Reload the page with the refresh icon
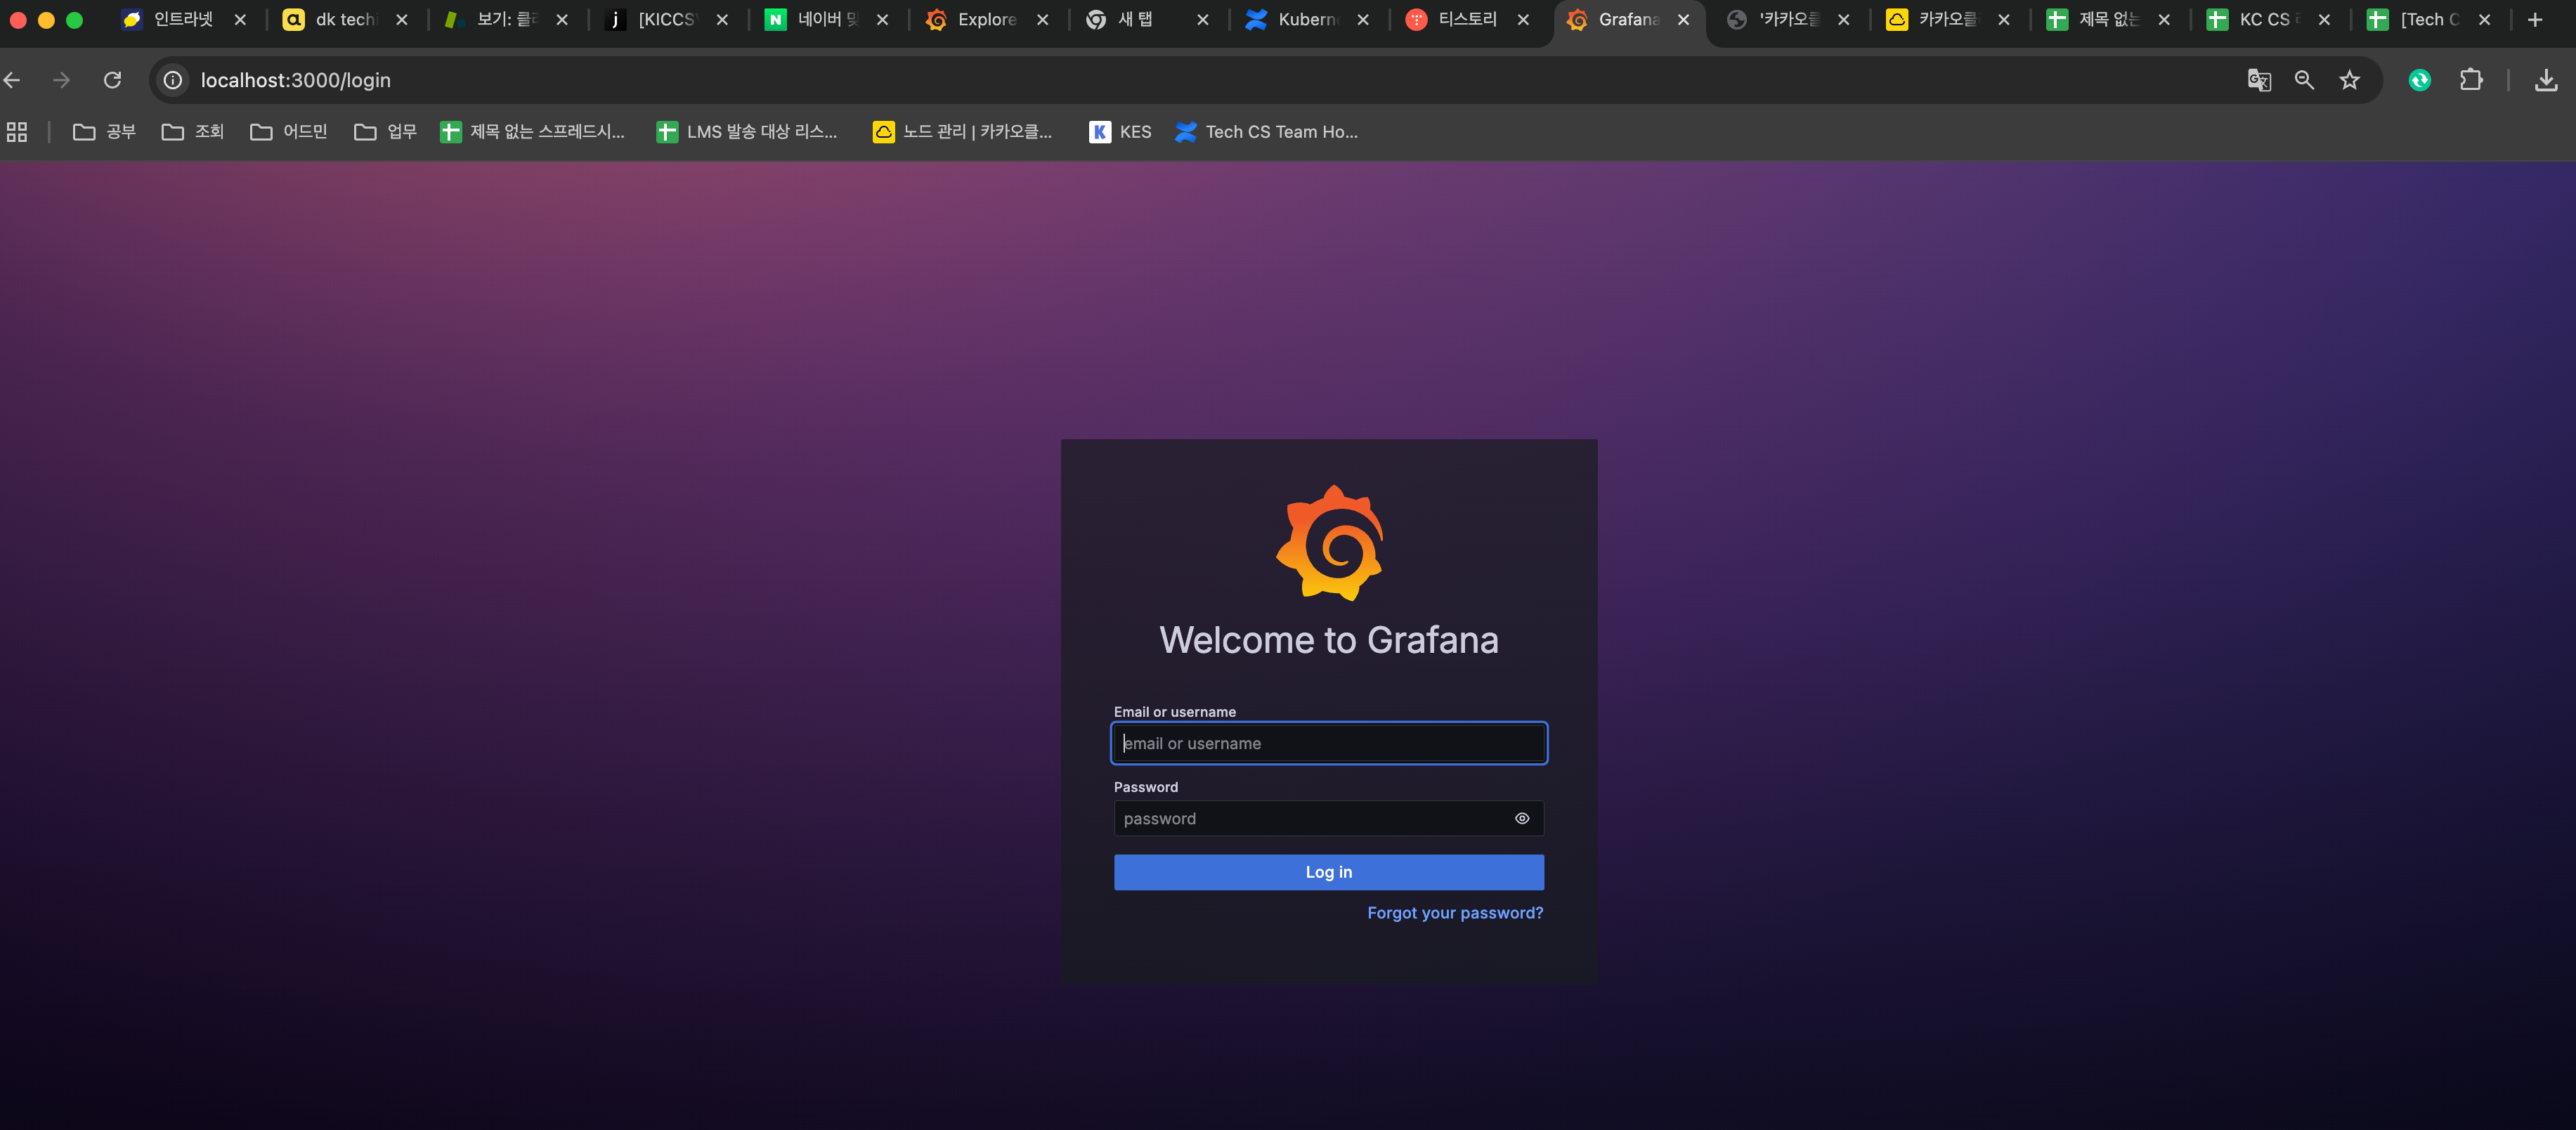The height and width of the screenshot is (1130, 2576). [113, 80]
